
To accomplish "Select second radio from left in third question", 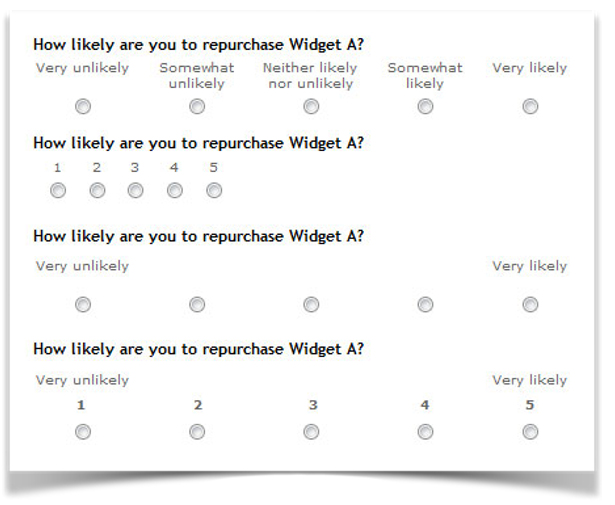I will pos(197,305).
